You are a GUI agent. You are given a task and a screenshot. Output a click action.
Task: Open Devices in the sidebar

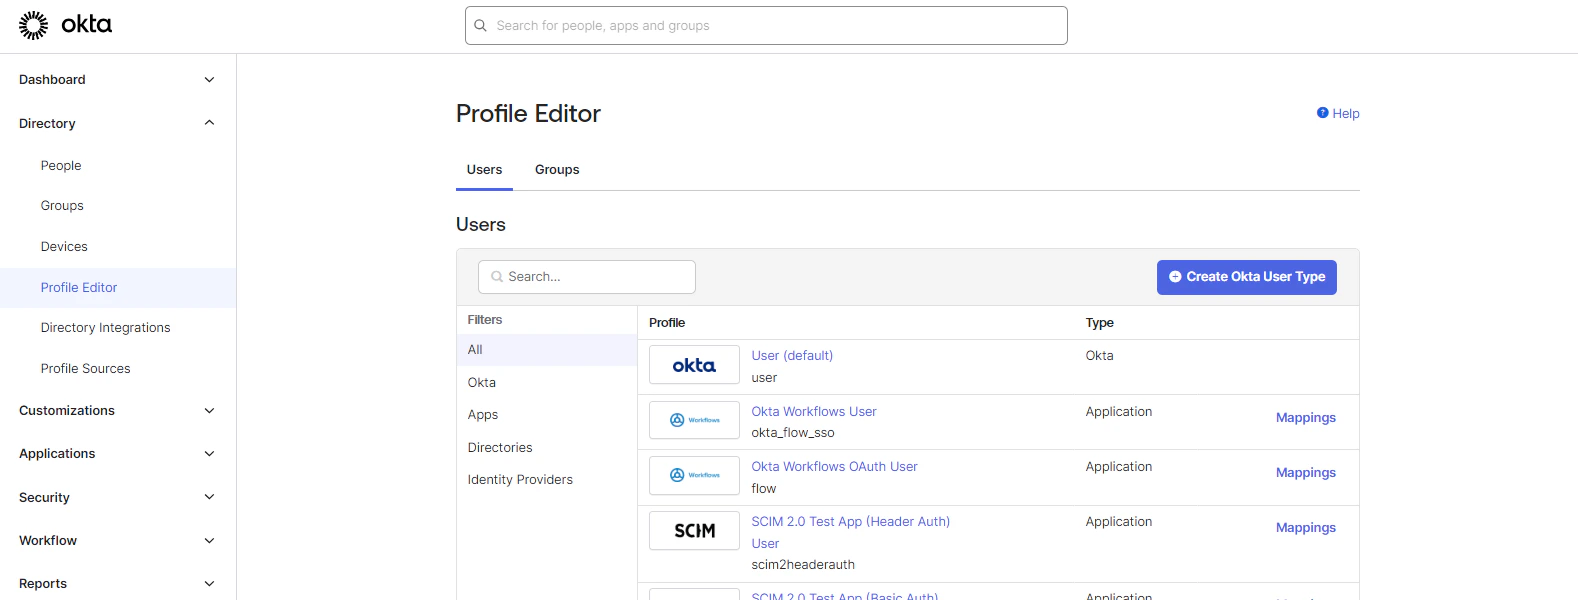[64, 247]
